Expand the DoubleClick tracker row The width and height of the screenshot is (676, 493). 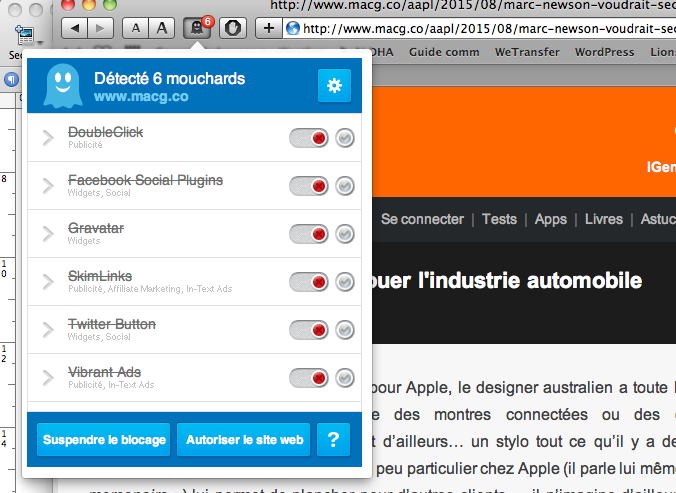click(x=48, y=138)
